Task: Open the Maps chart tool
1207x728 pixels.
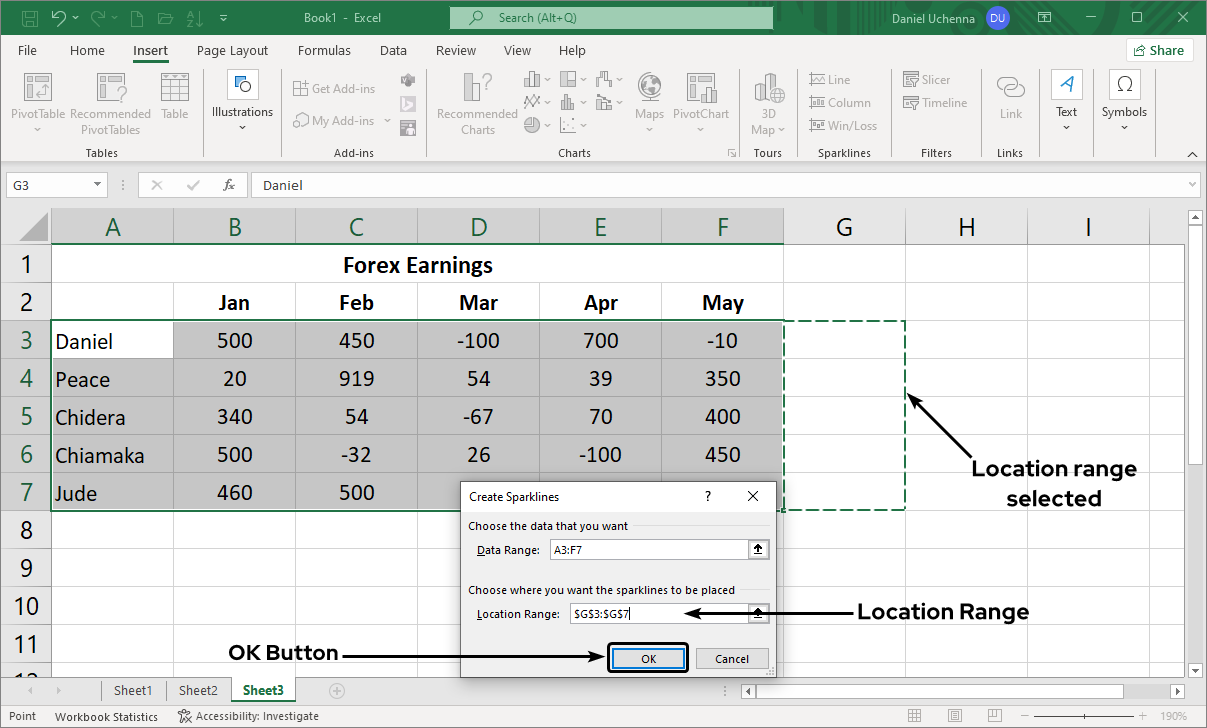Action: pos(649,100)
